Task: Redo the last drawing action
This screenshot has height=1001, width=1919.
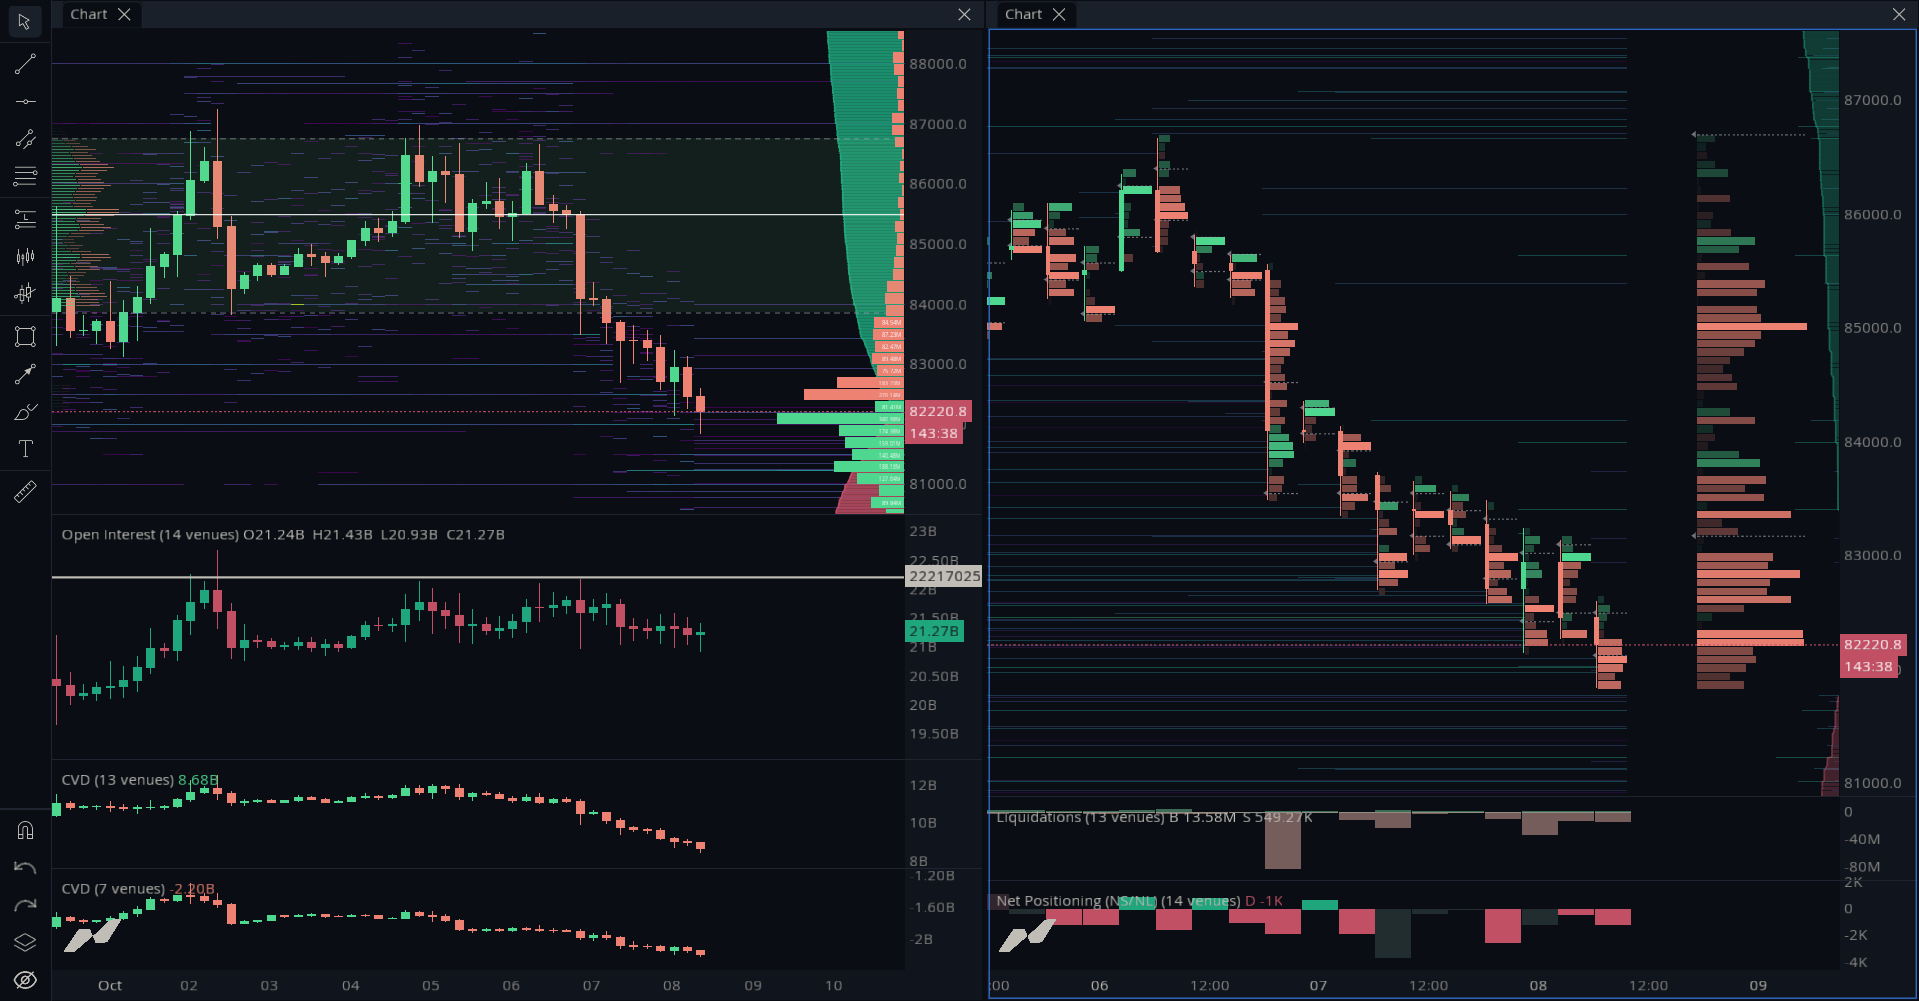Action: (25, 905)
